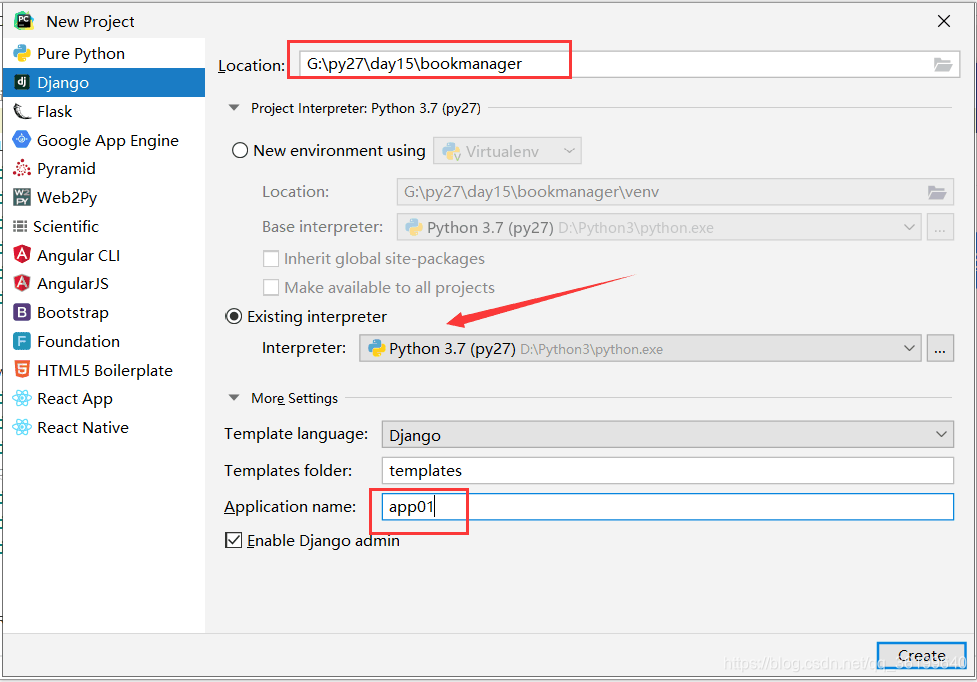The width and height of the screenshot is (977, 682).
Task: Select Existing interpreter radio button
Action: coord(234,316)
